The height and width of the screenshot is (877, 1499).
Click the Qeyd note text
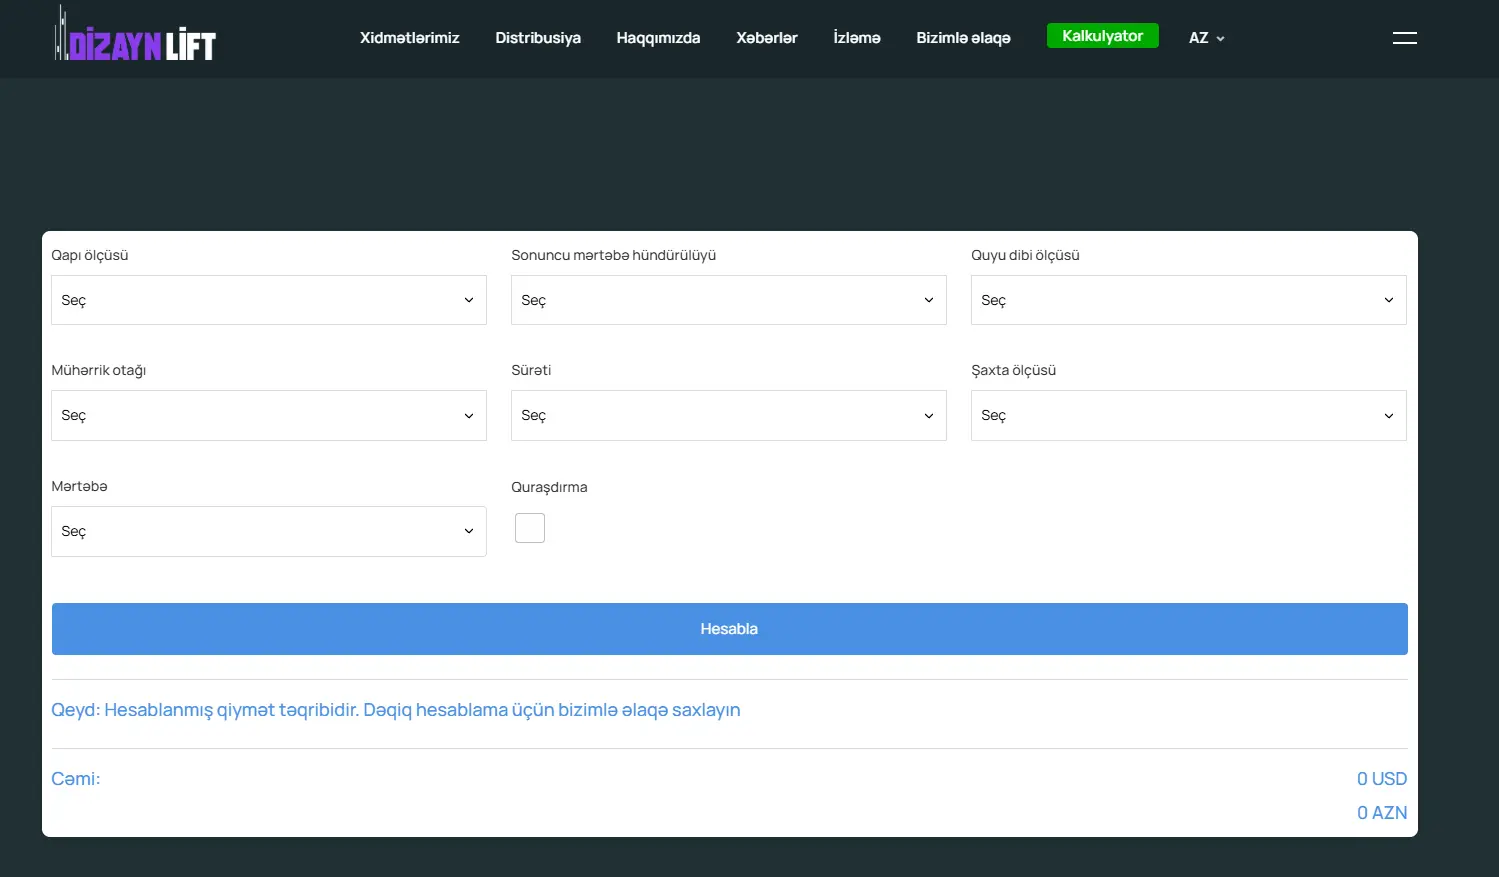(396, 710)
